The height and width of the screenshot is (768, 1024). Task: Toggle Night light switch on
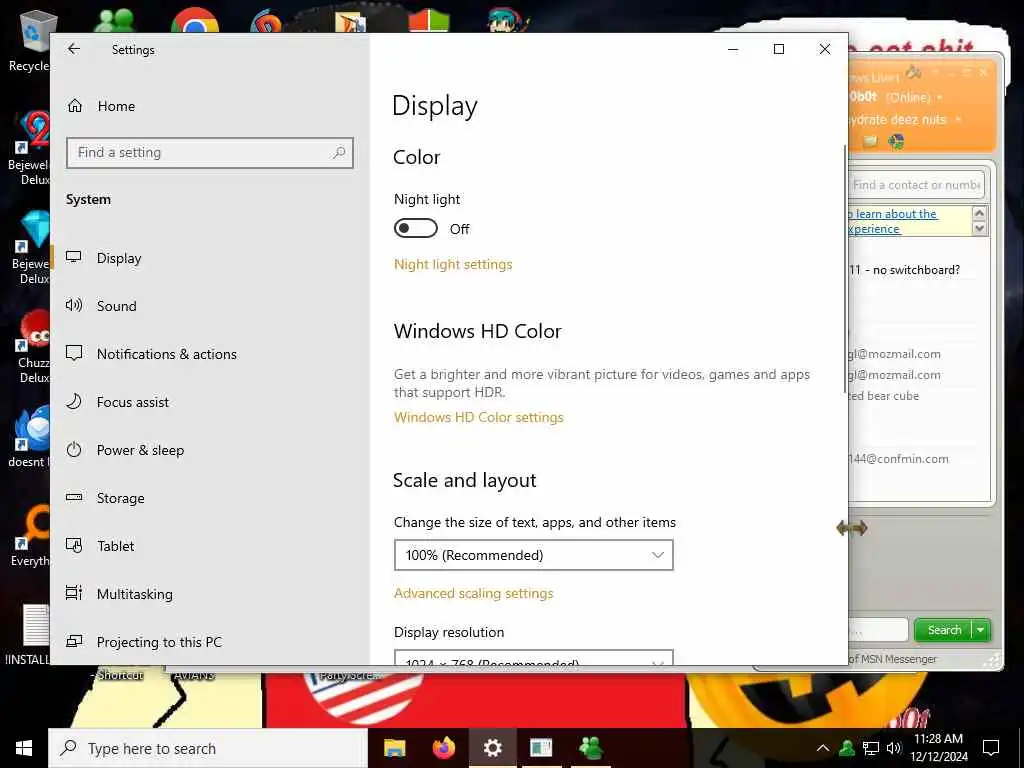click(x=415, y=228)
